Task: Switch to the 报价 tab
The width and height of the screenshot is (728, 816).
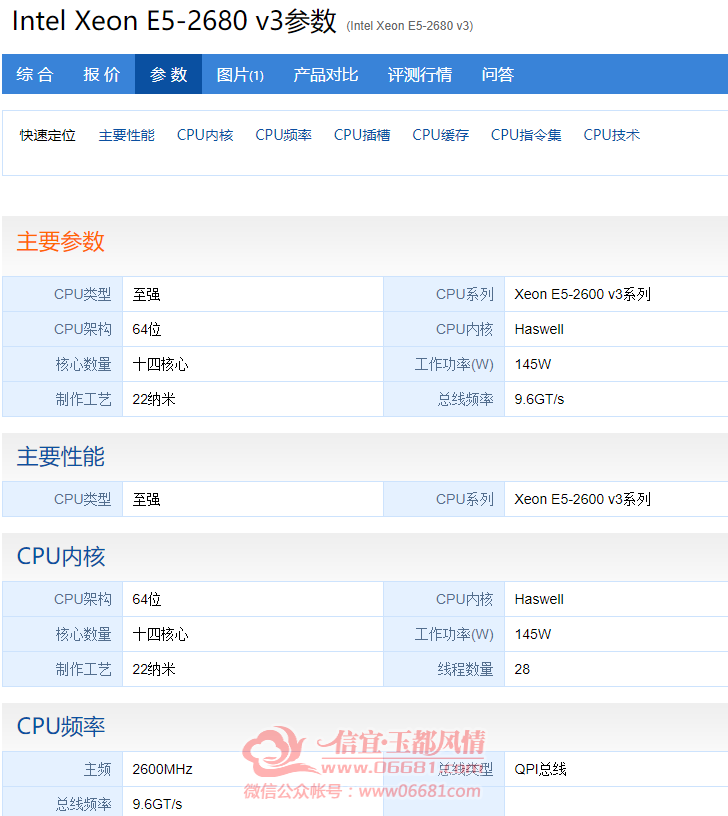Action: (x=101, y=74)
